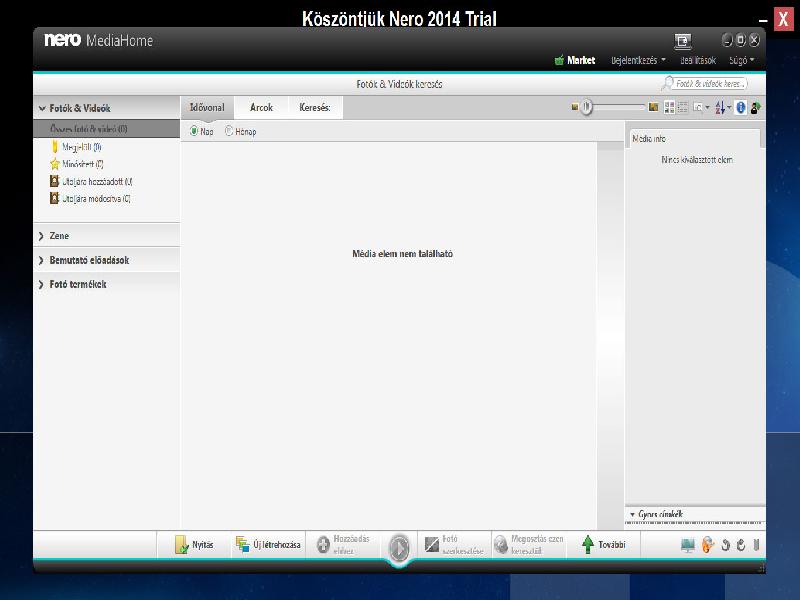Click the small thumbnail size icon
The width and height of the screenshot is (800, 600).
click(575, 107)
